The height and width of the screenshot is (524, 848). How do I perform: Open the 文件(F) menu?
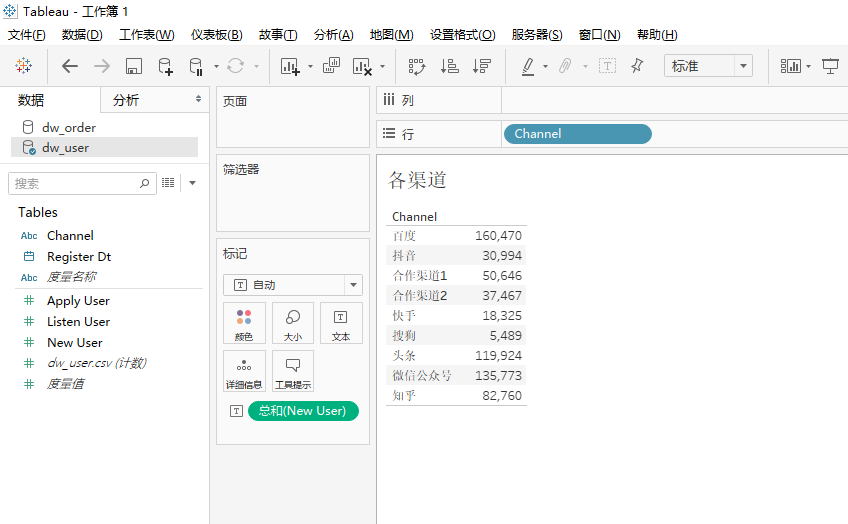click(26, 35)
